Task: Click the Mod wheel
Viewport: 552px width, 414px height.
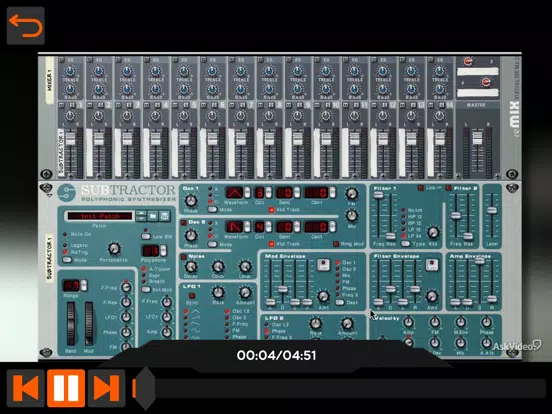Action: tap(89, 324)
